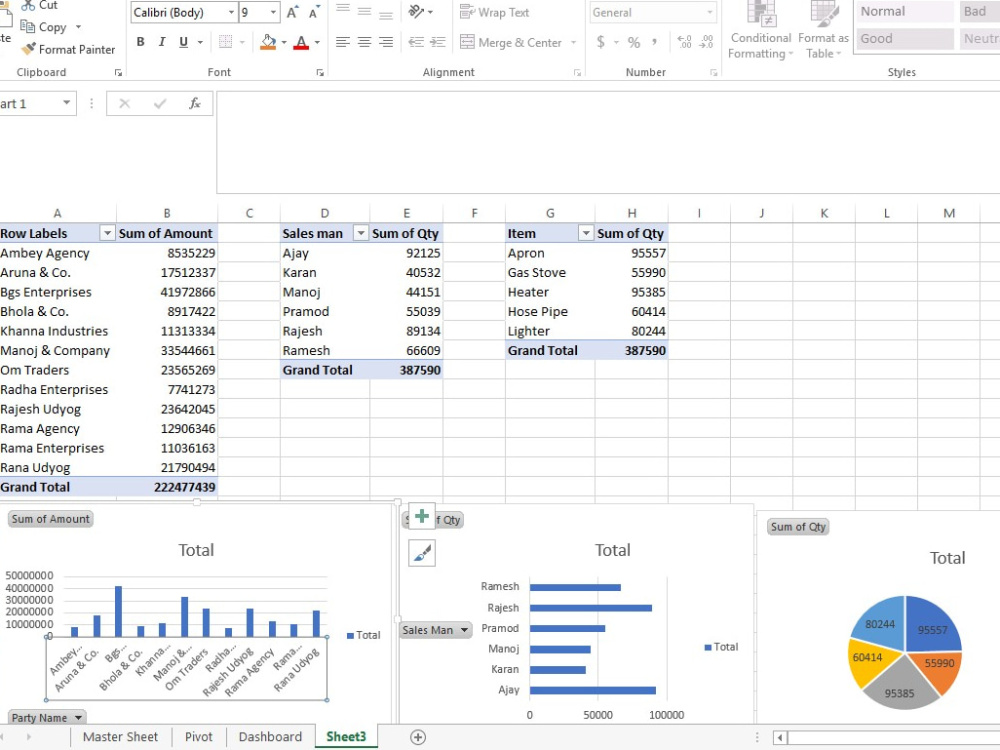The image size is (1000, 750).
Task: Apply the Fill Color bucket
Action: [268, 42]
